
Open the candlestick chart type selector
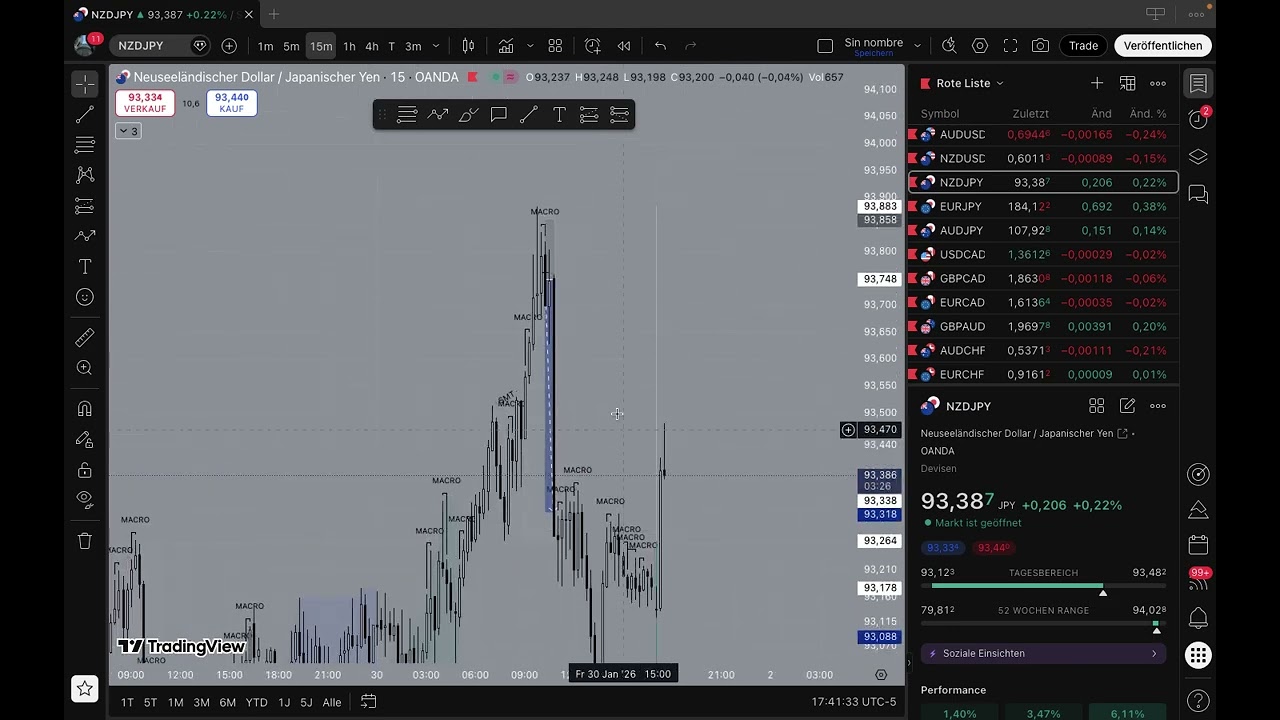pos(468,46)
